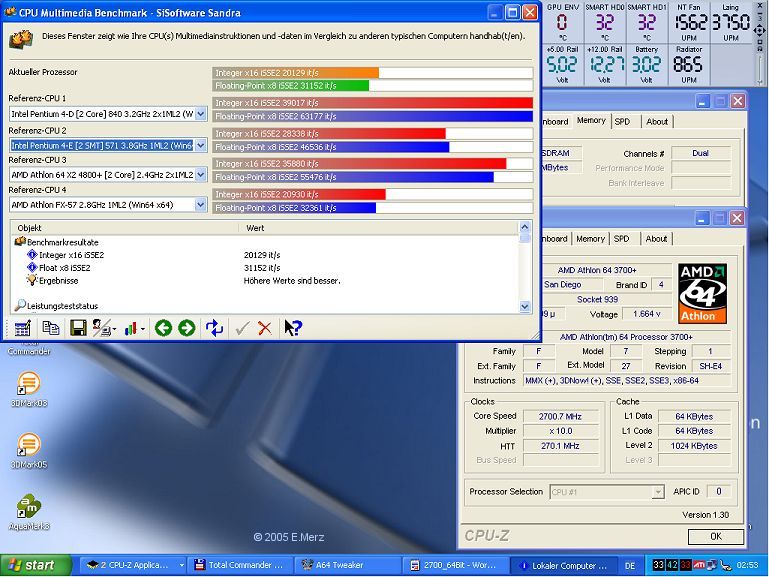Open Reference-CPU 1 dropdown arrow

point(200,114)
